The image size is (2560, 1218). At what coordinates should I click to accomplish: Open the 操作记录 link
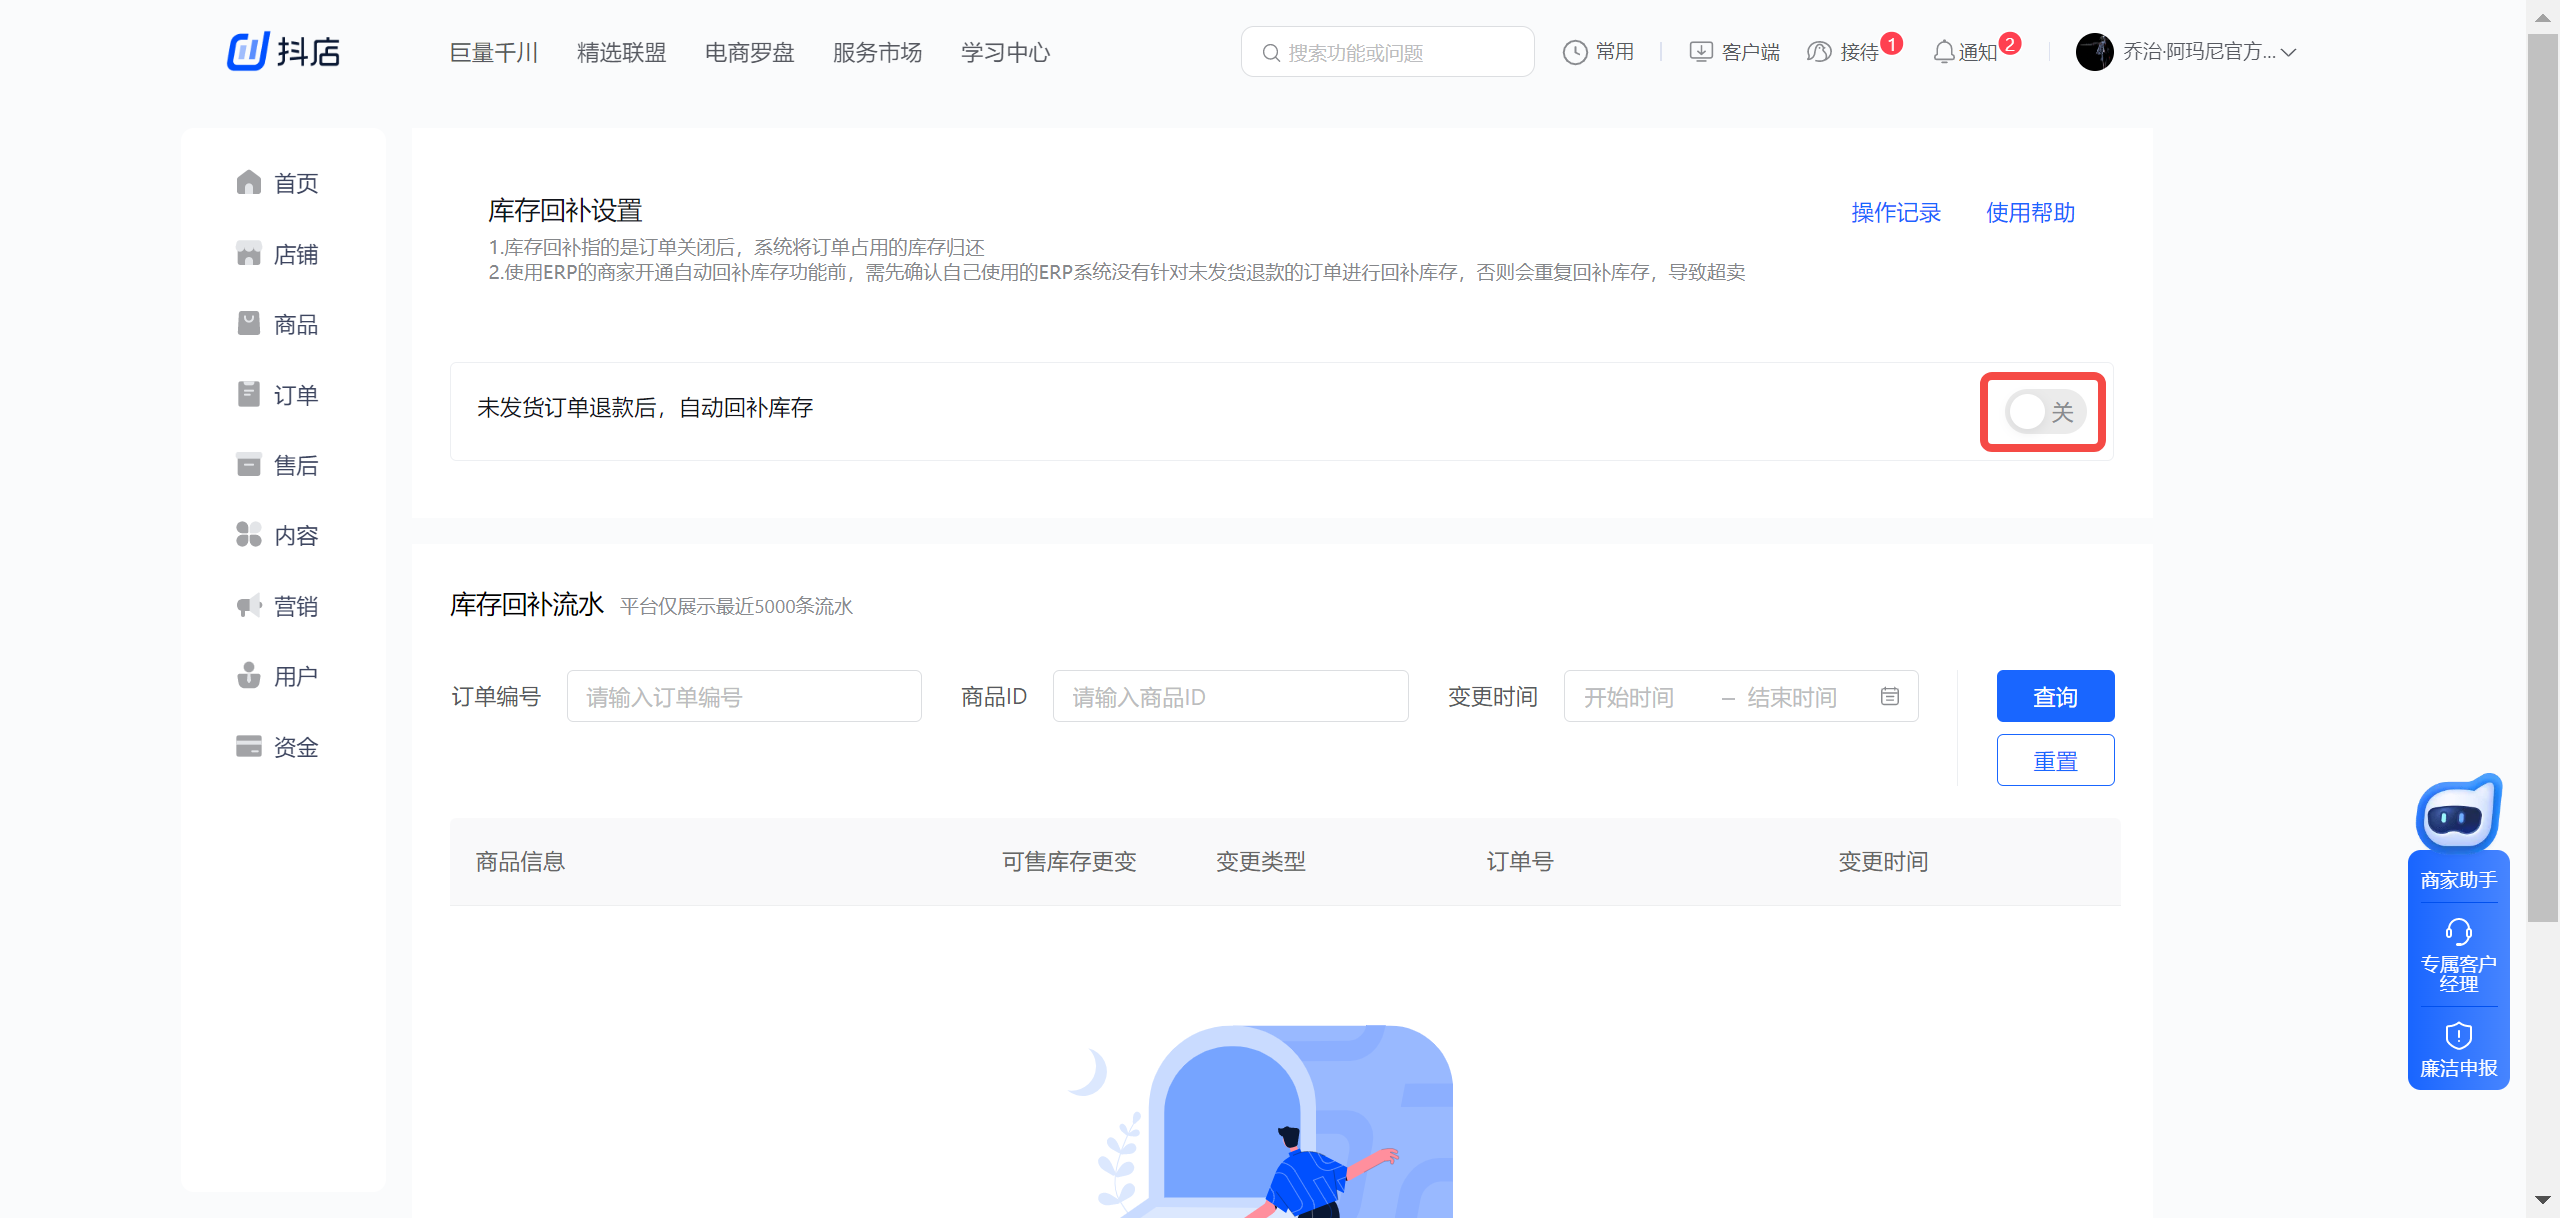coord(1895,212)
